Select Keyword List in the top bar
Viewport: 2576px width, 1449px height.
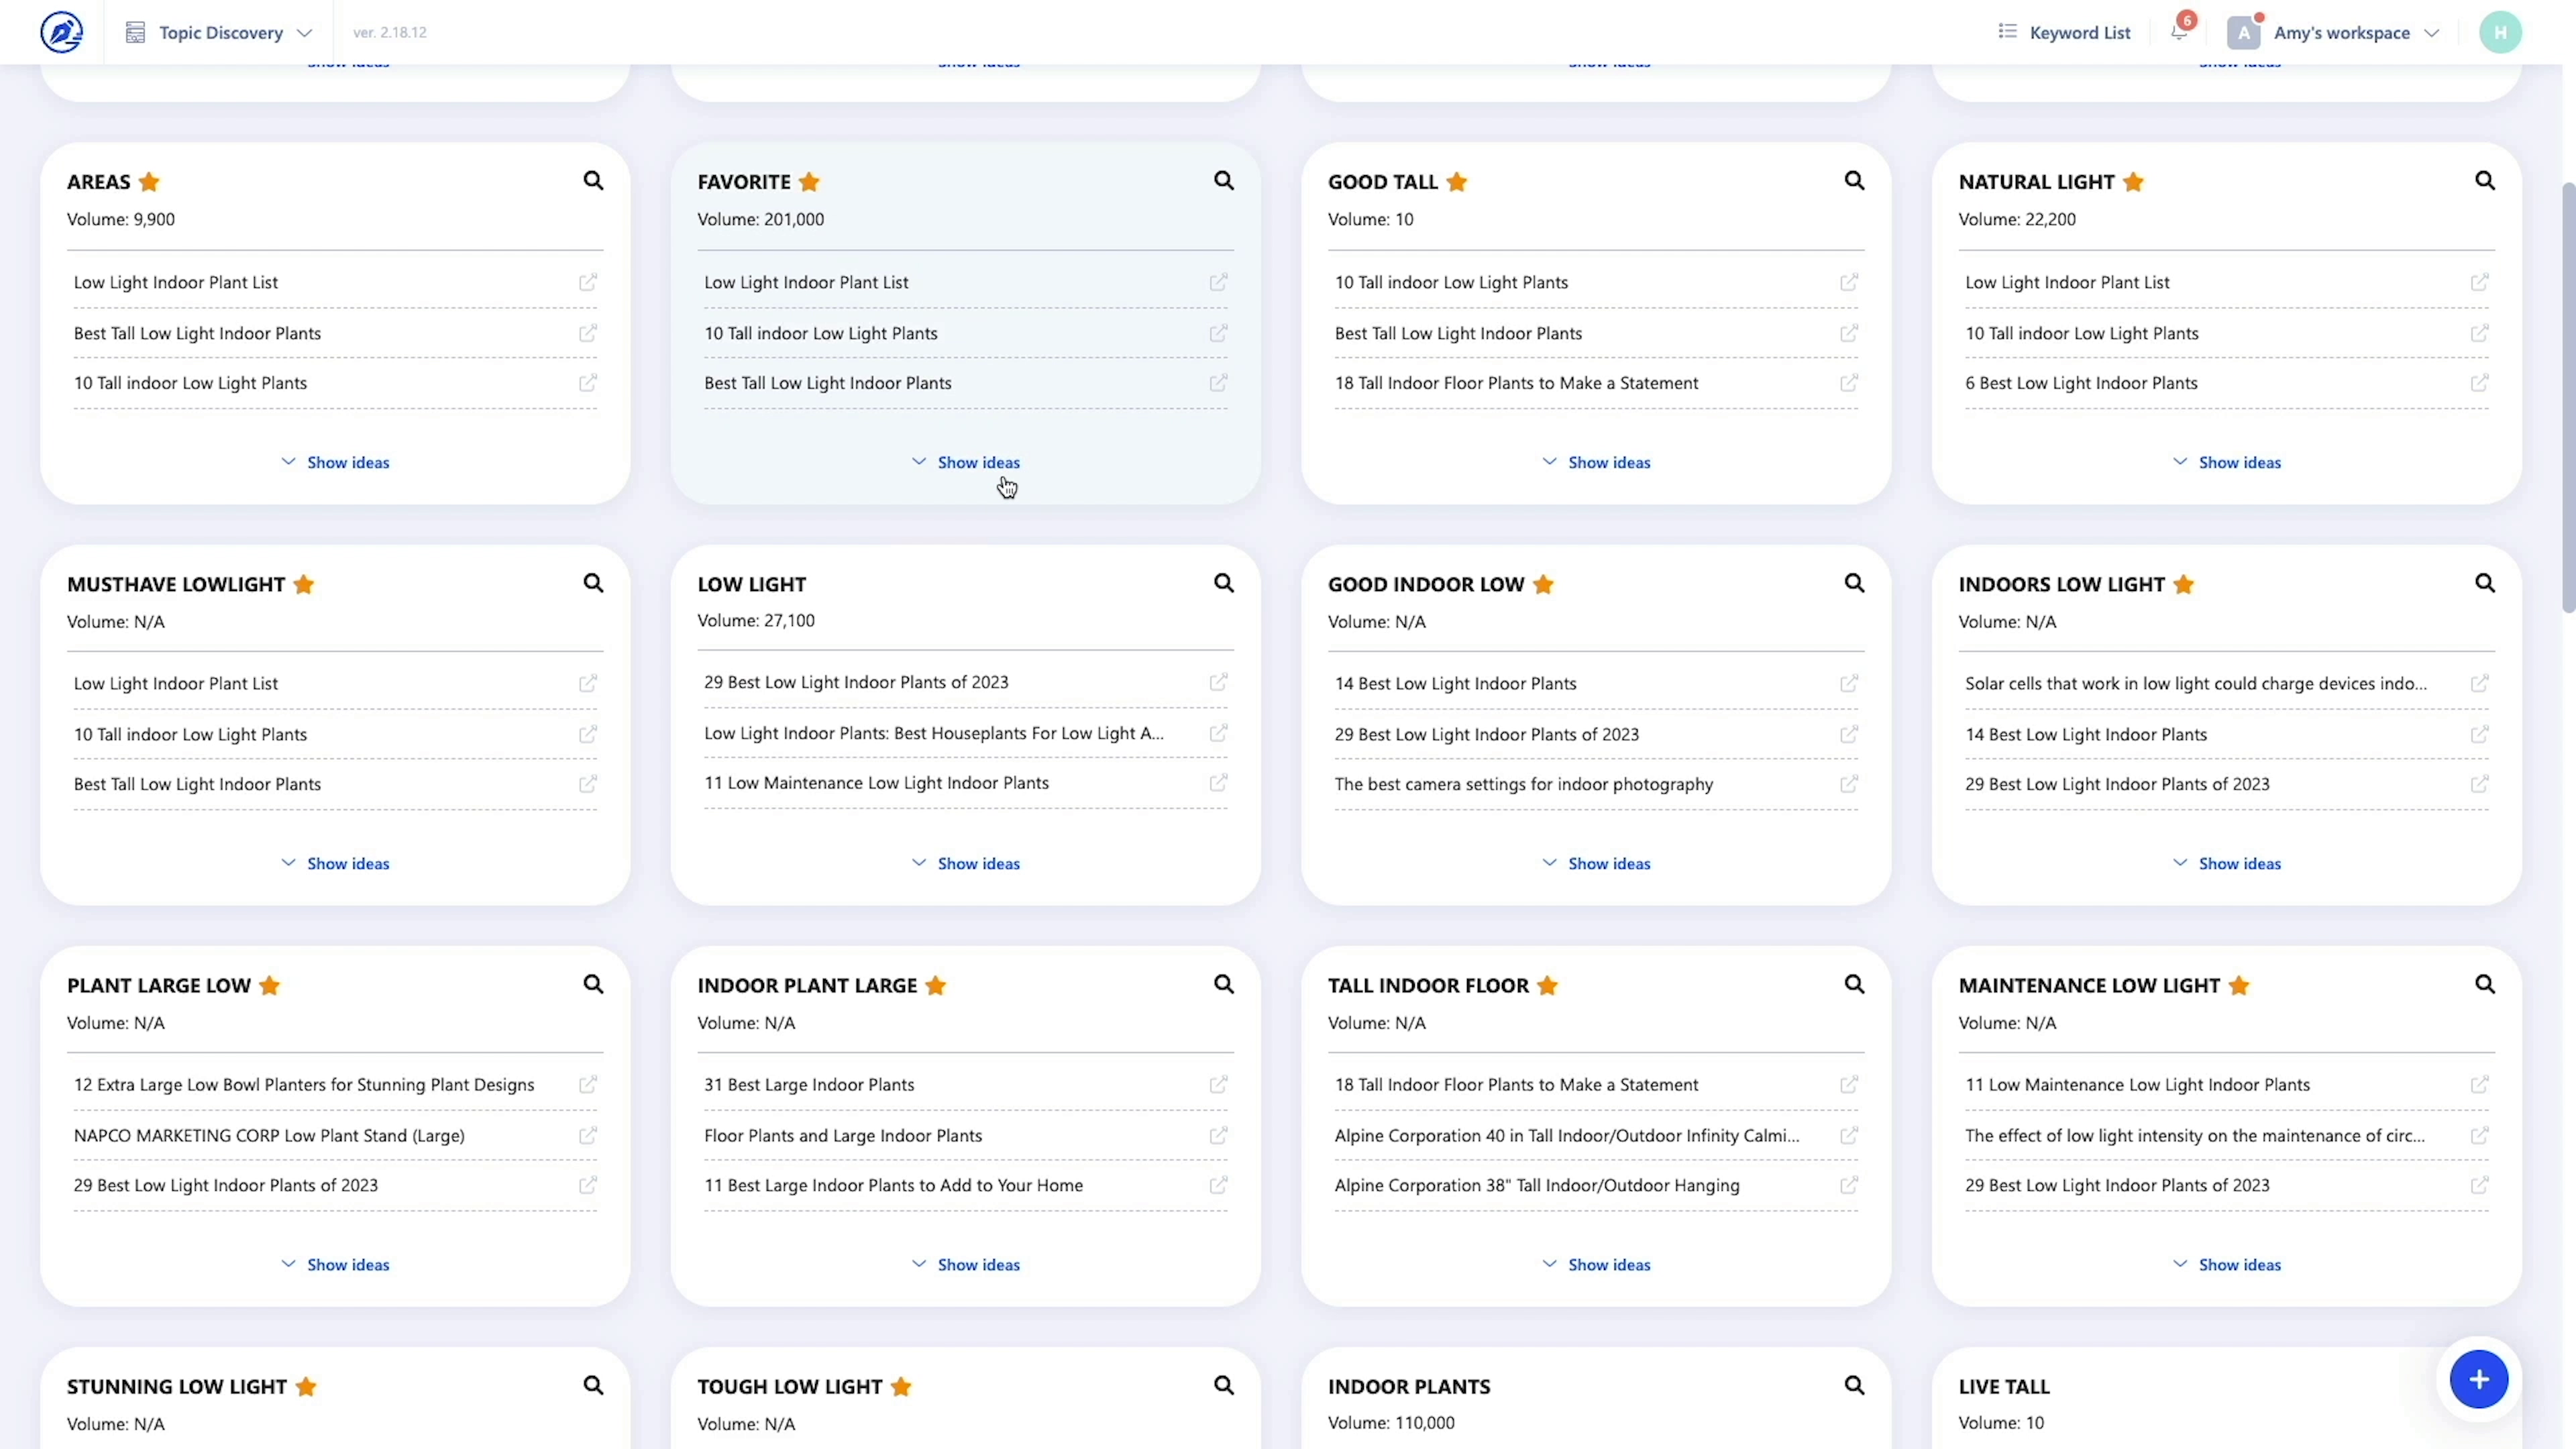2064,31
